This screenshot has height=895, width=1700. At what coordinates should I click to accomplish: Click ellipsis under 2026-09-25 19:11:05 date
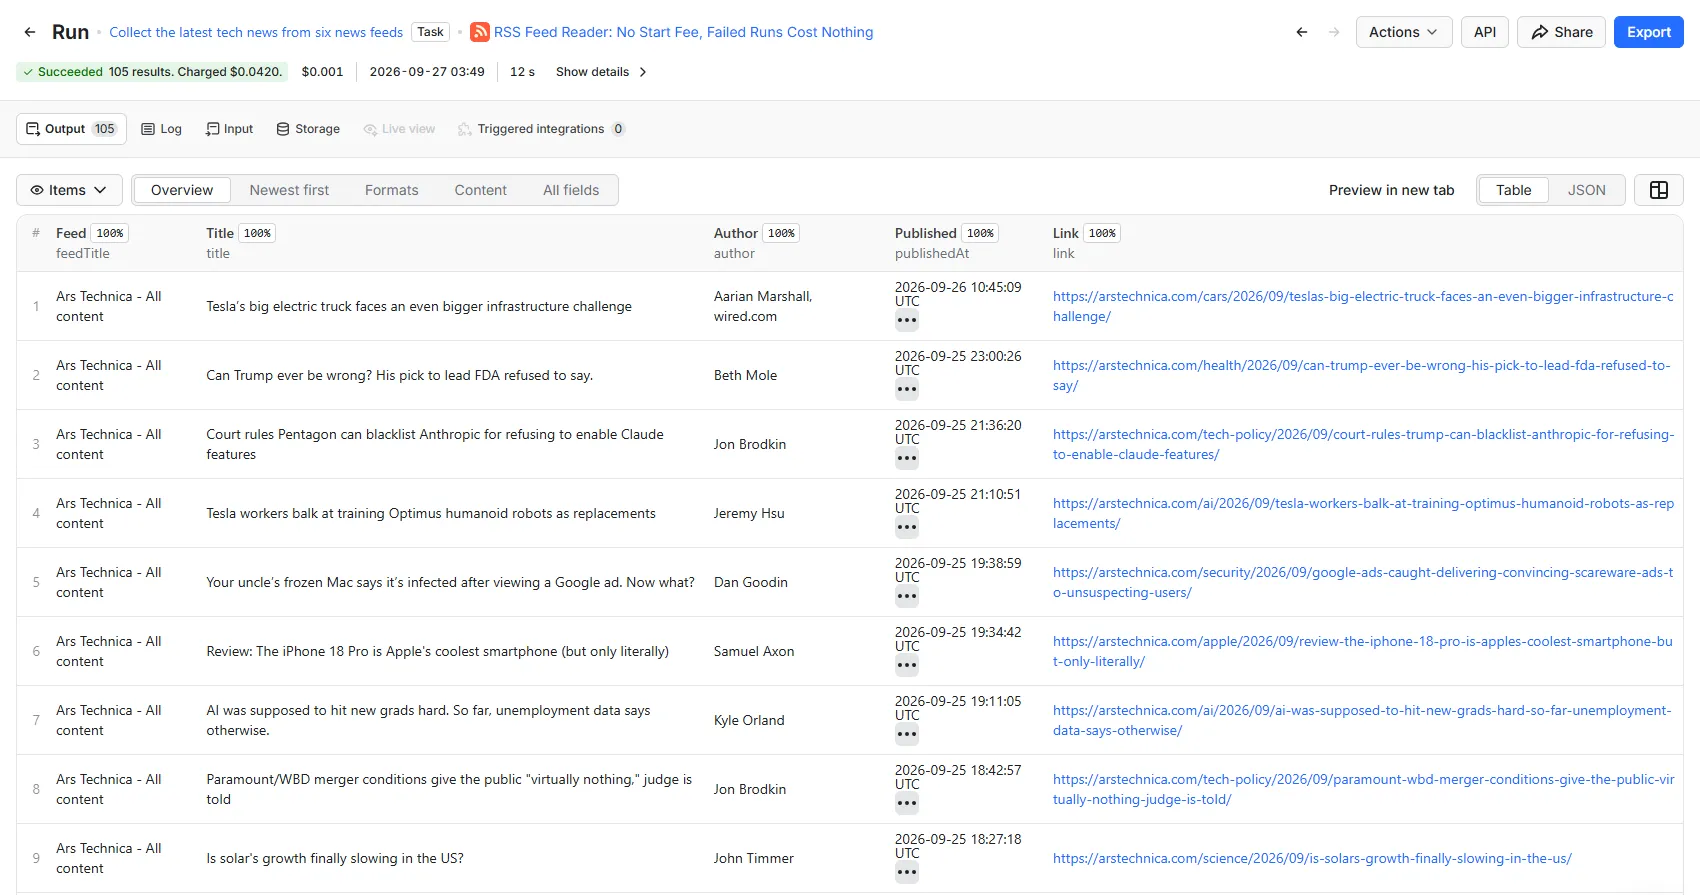click(x=907, y=735)
